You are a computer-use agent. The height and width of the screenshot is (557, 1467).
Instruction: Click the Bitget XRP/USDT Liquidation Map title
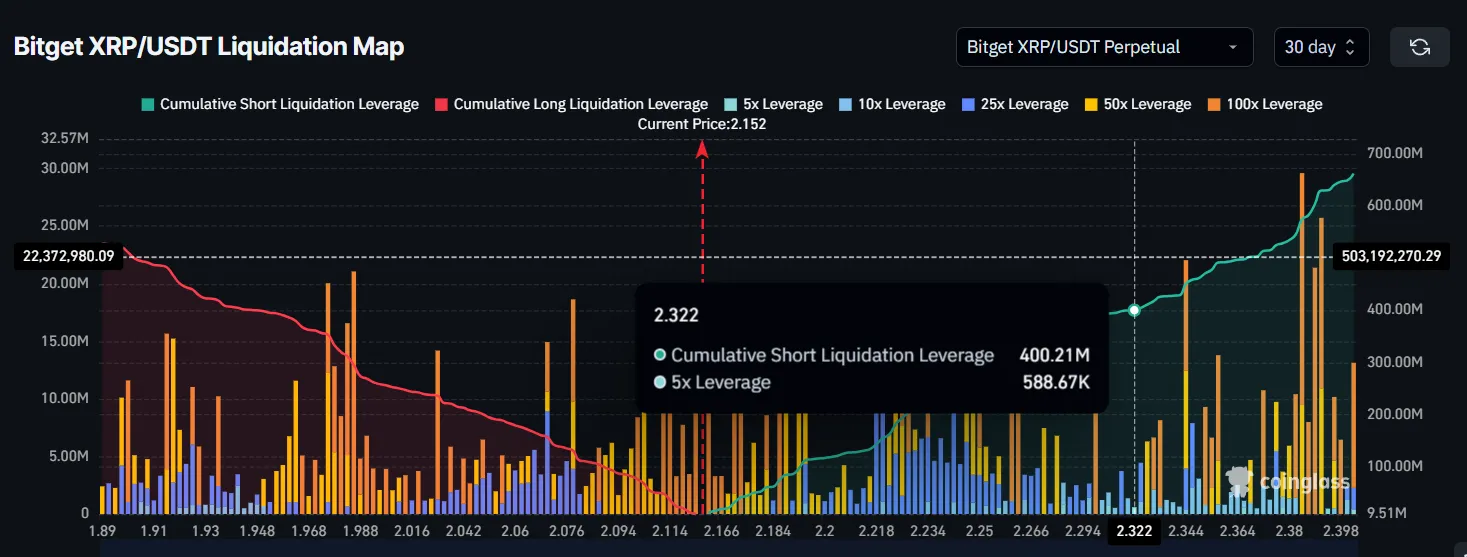tap(209, 47)
